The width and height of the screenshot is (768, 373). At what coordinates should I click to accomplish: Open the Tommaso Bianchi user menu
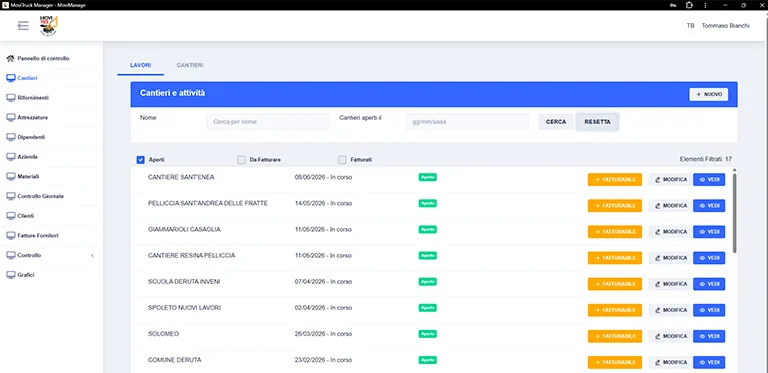(725, 25)
